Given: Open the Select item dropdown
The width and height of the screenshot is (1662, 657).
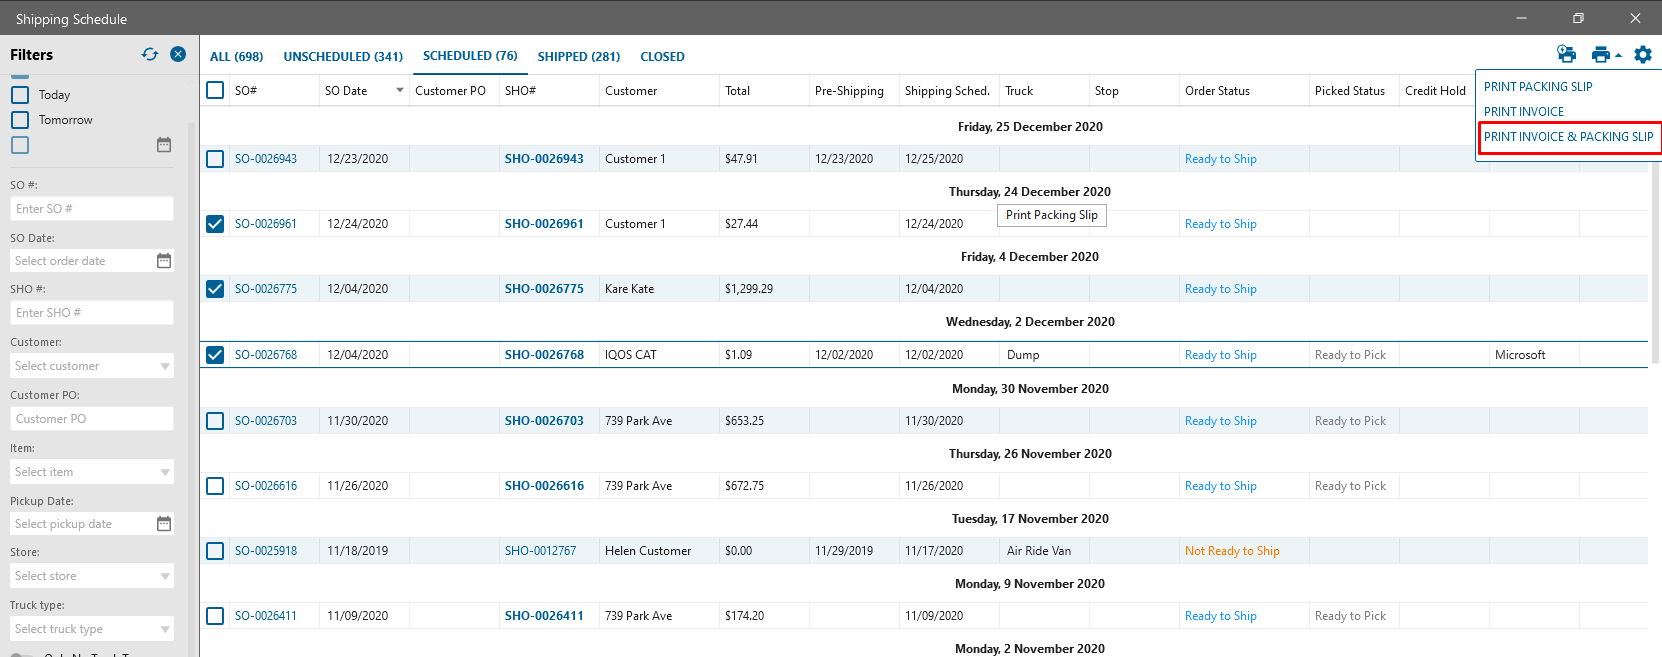Looking at the screenshot, I should (165, 472).
